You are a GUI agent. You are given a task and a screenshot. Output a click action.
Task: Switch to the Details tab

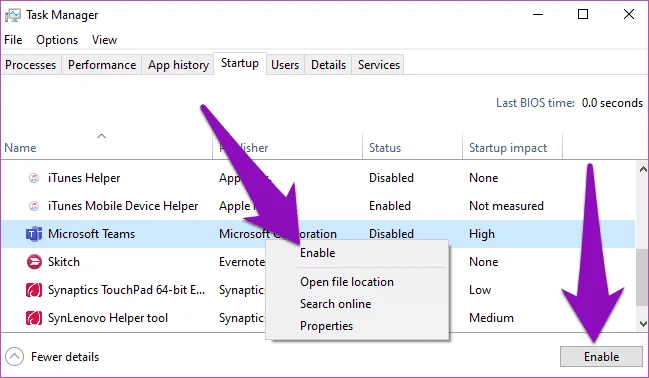coord(328,65)
